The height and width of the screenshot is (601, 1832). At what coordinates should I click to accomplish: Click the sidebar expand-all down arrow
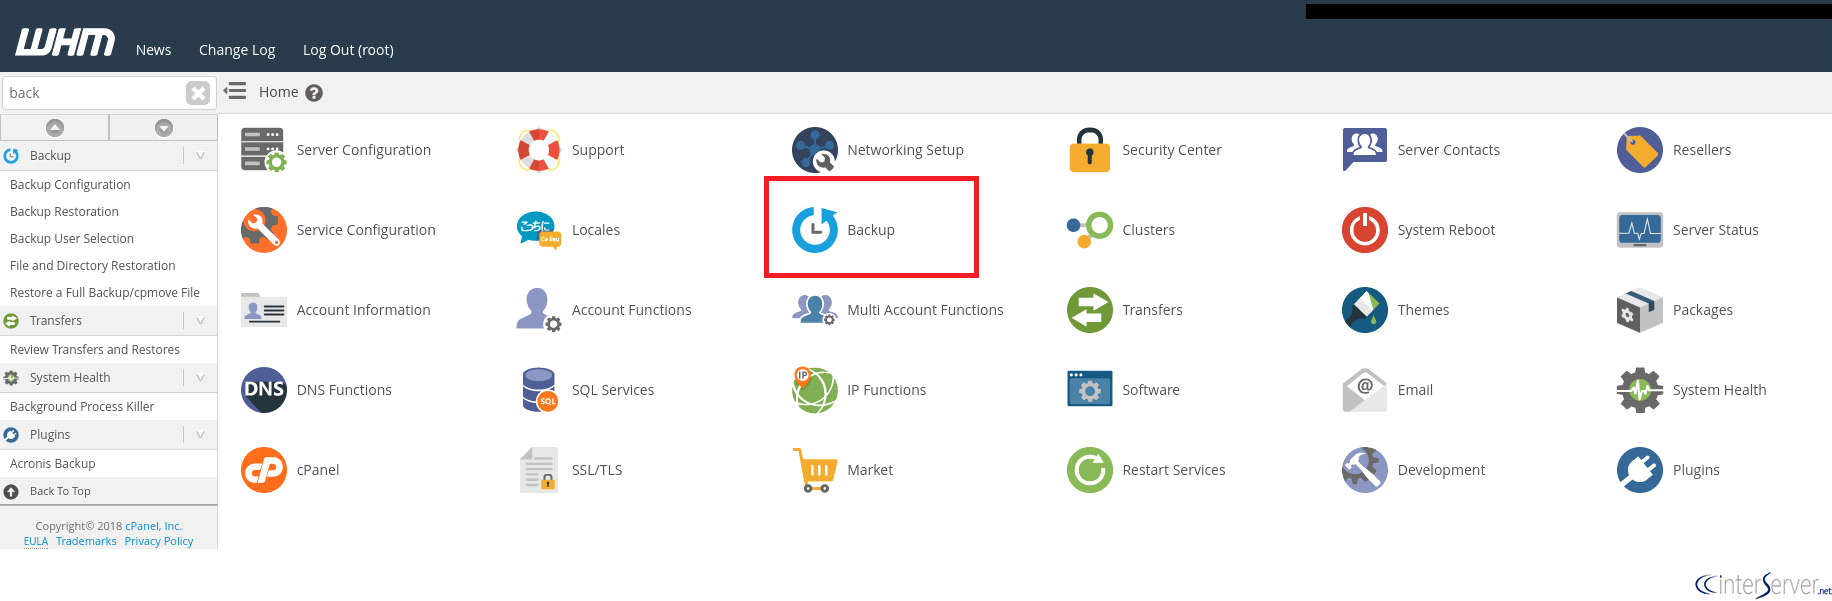click(164, 127)
